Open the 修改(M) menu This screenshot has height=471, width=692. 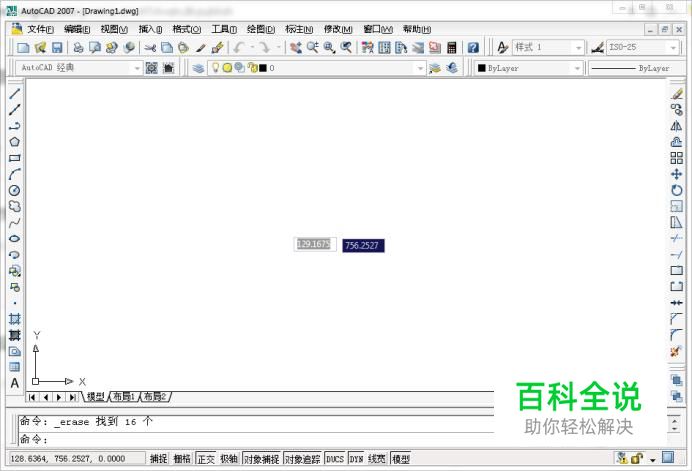[x=338, y=29]
